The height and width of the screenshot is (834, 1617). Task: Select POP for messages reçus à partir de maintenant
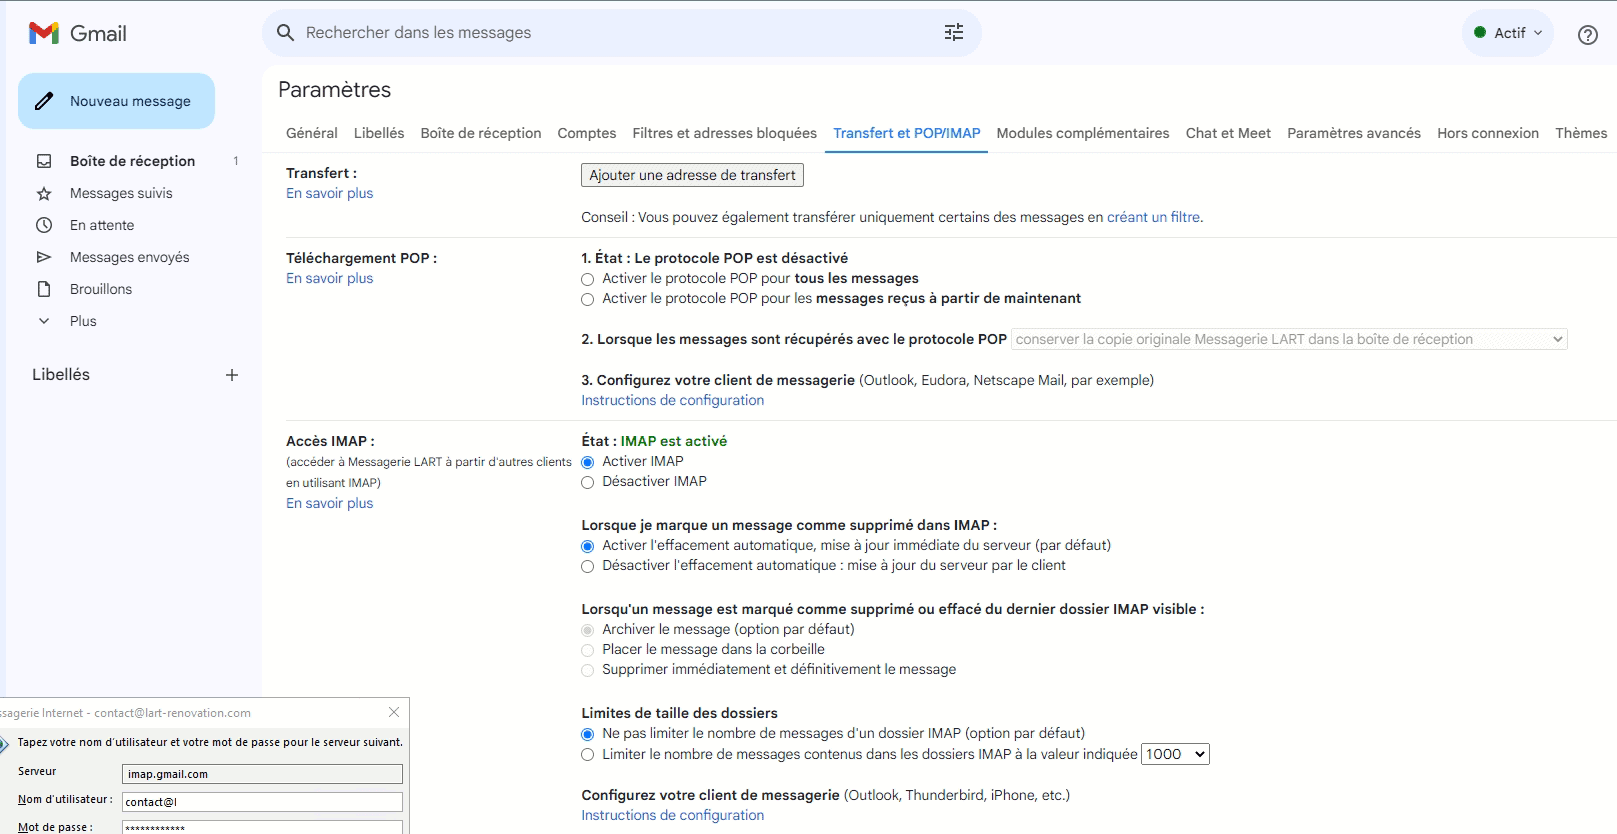[588, 299]
